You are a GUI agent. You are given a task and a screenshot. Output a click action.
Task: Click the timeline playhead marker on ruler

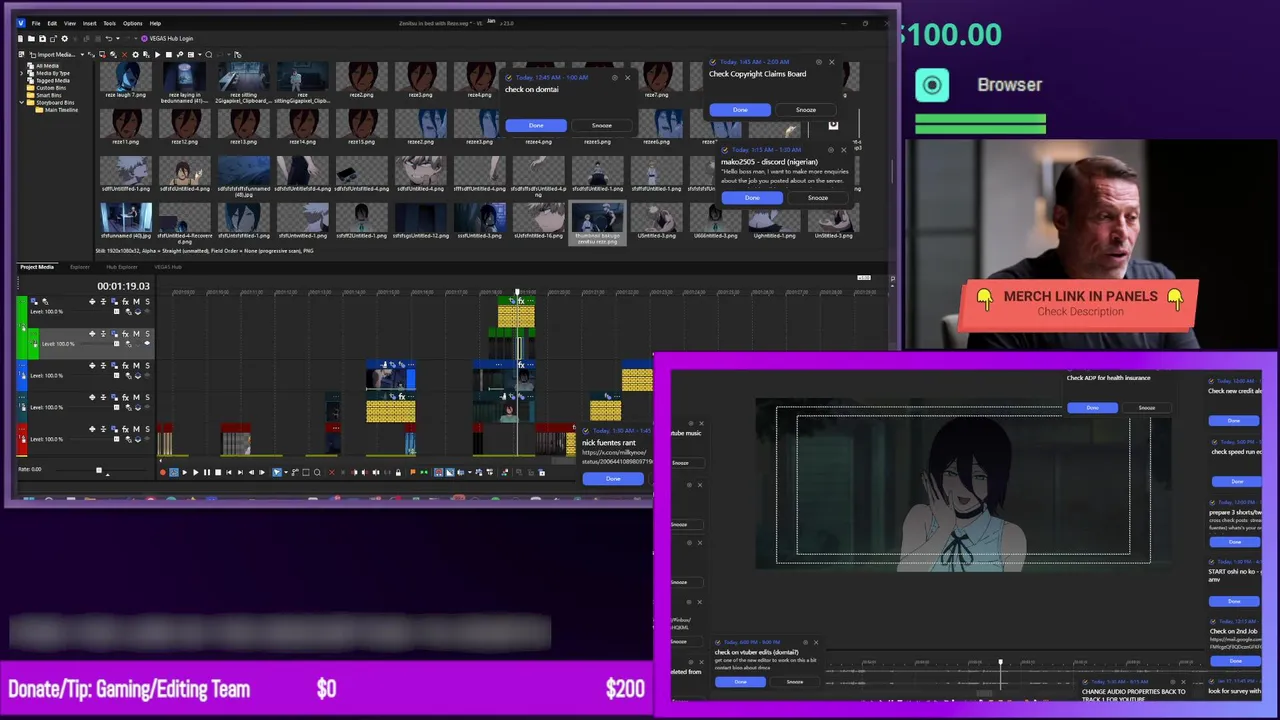pyautogui.click(x=518, y=293)
